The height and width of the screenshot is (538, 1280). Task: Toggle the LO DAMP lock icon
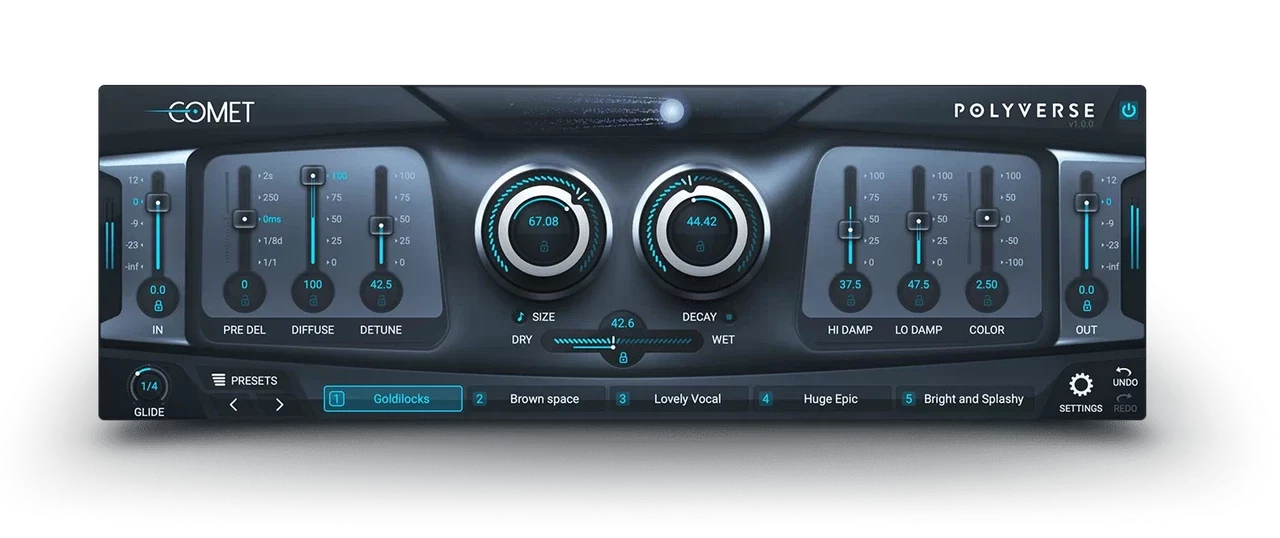[x=918, y=300]
